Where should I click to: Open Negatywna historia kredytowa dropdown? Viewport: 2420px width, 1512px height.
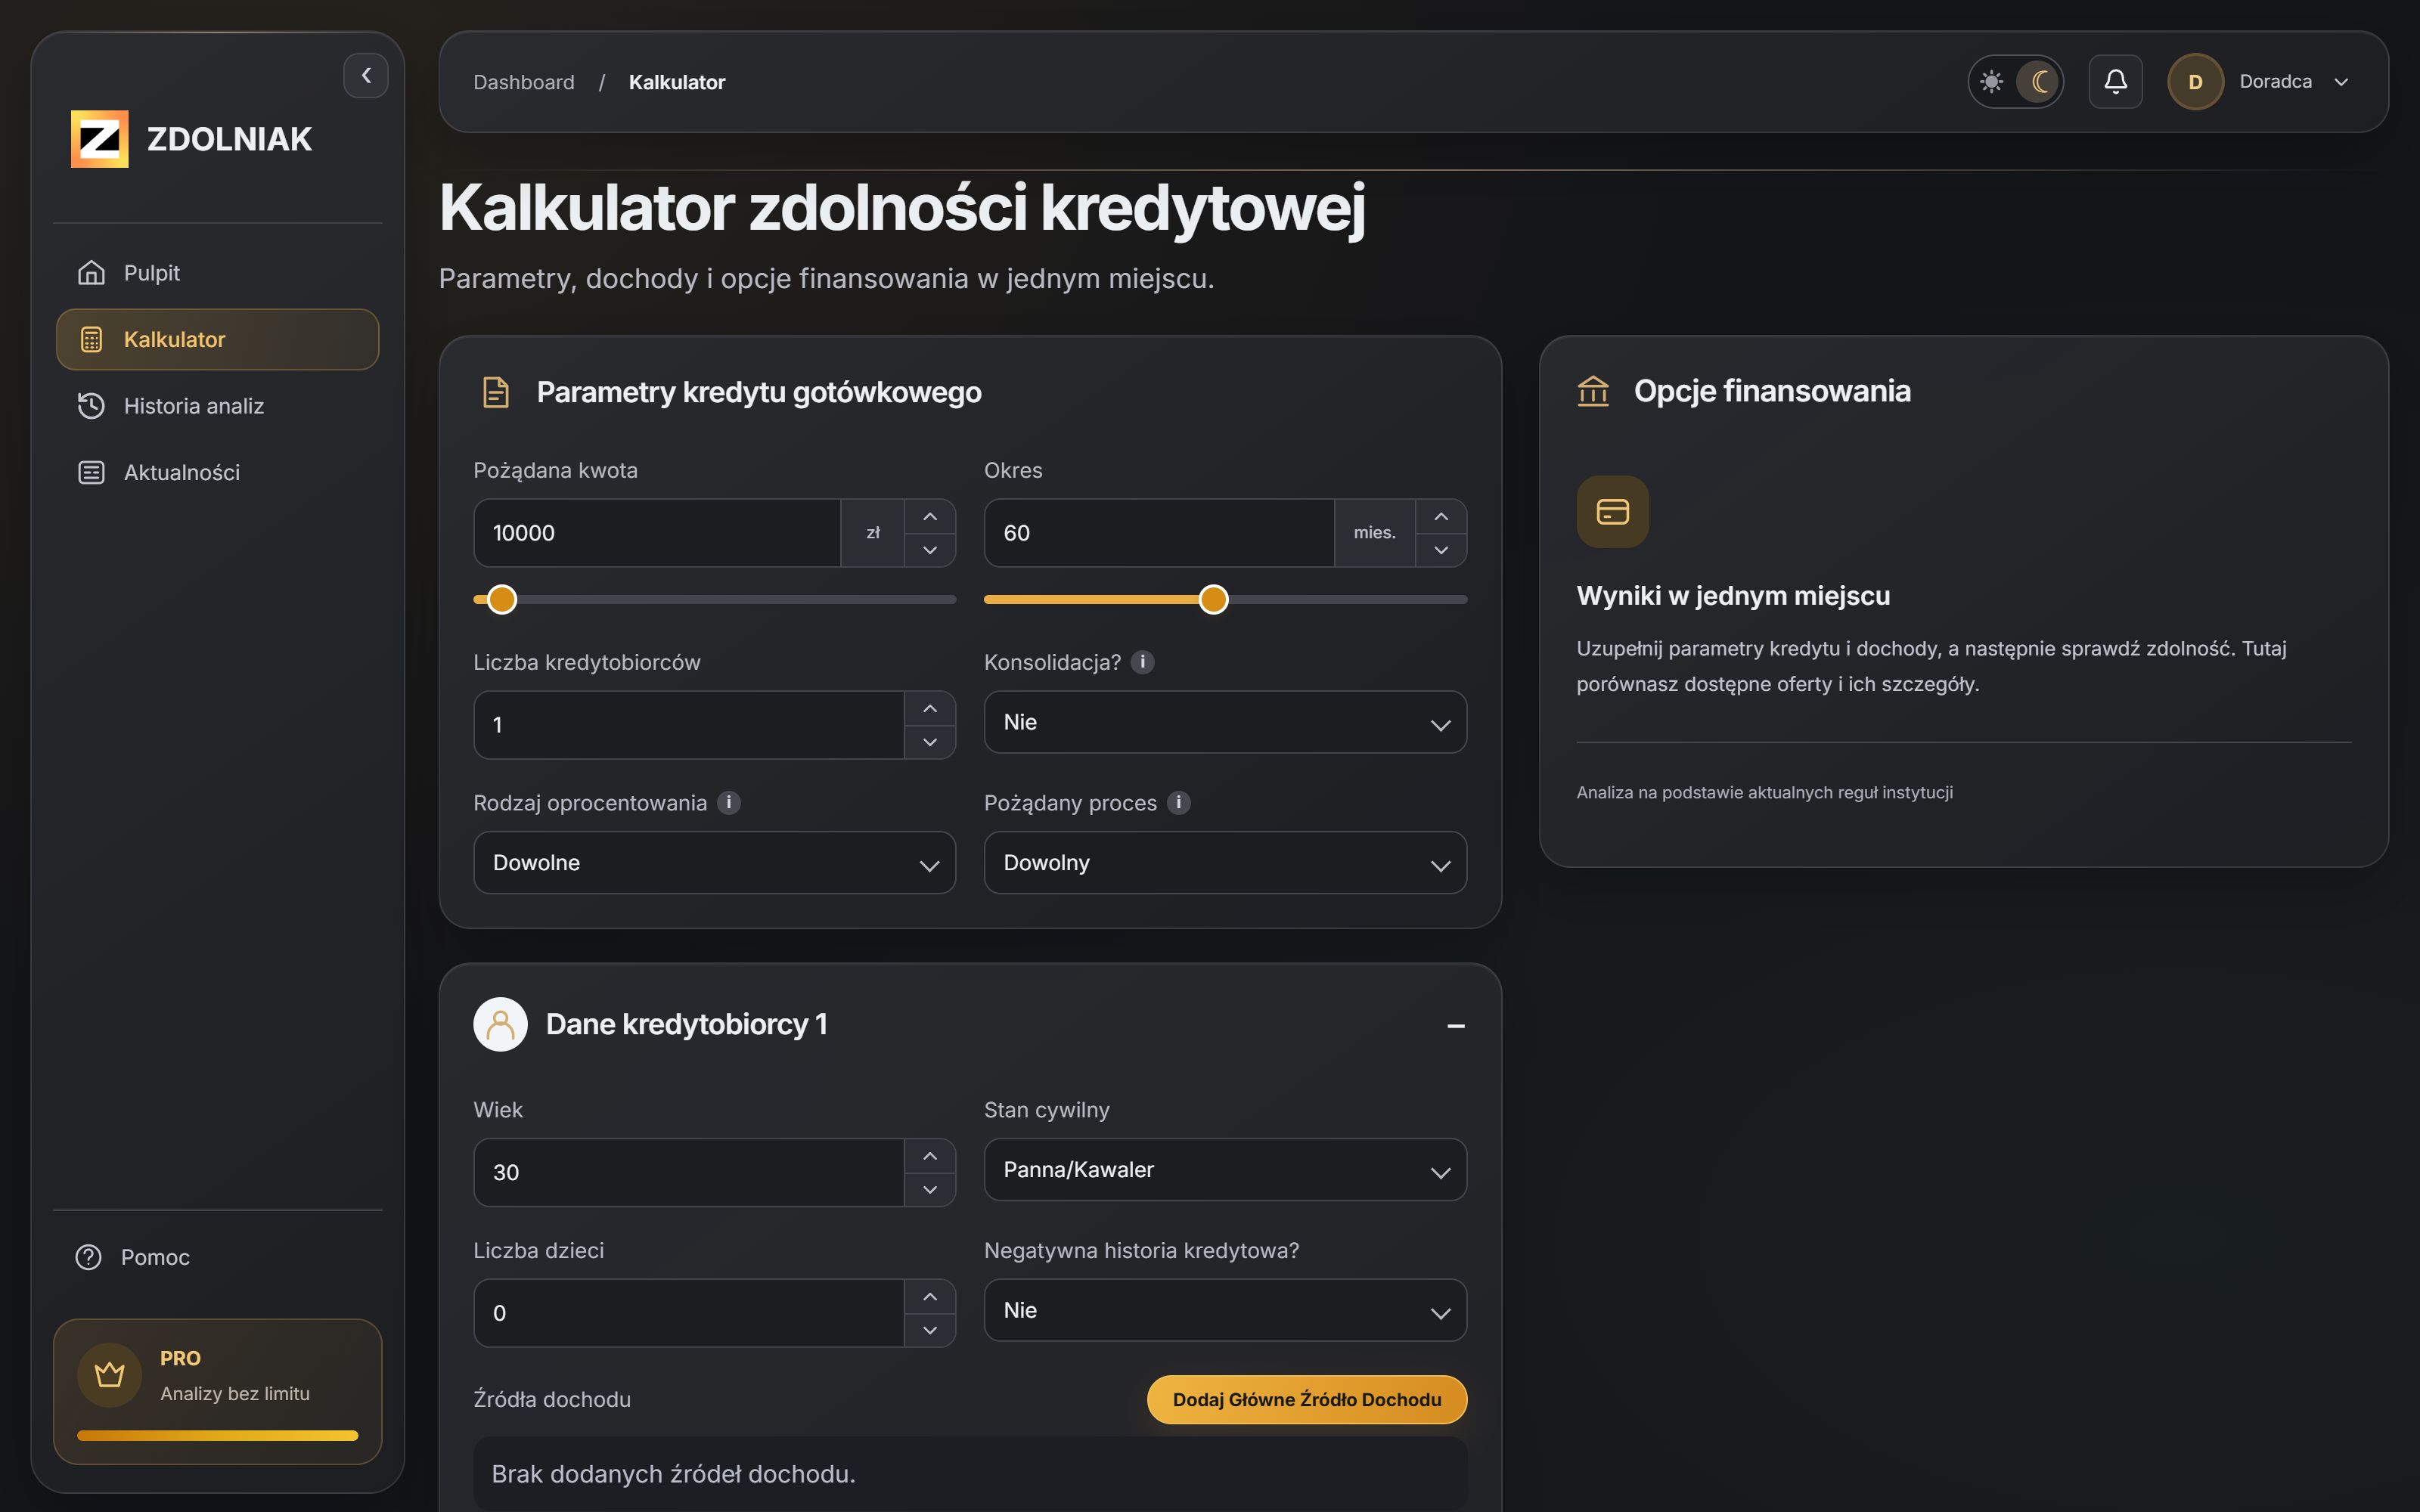coord(1225,1310)
